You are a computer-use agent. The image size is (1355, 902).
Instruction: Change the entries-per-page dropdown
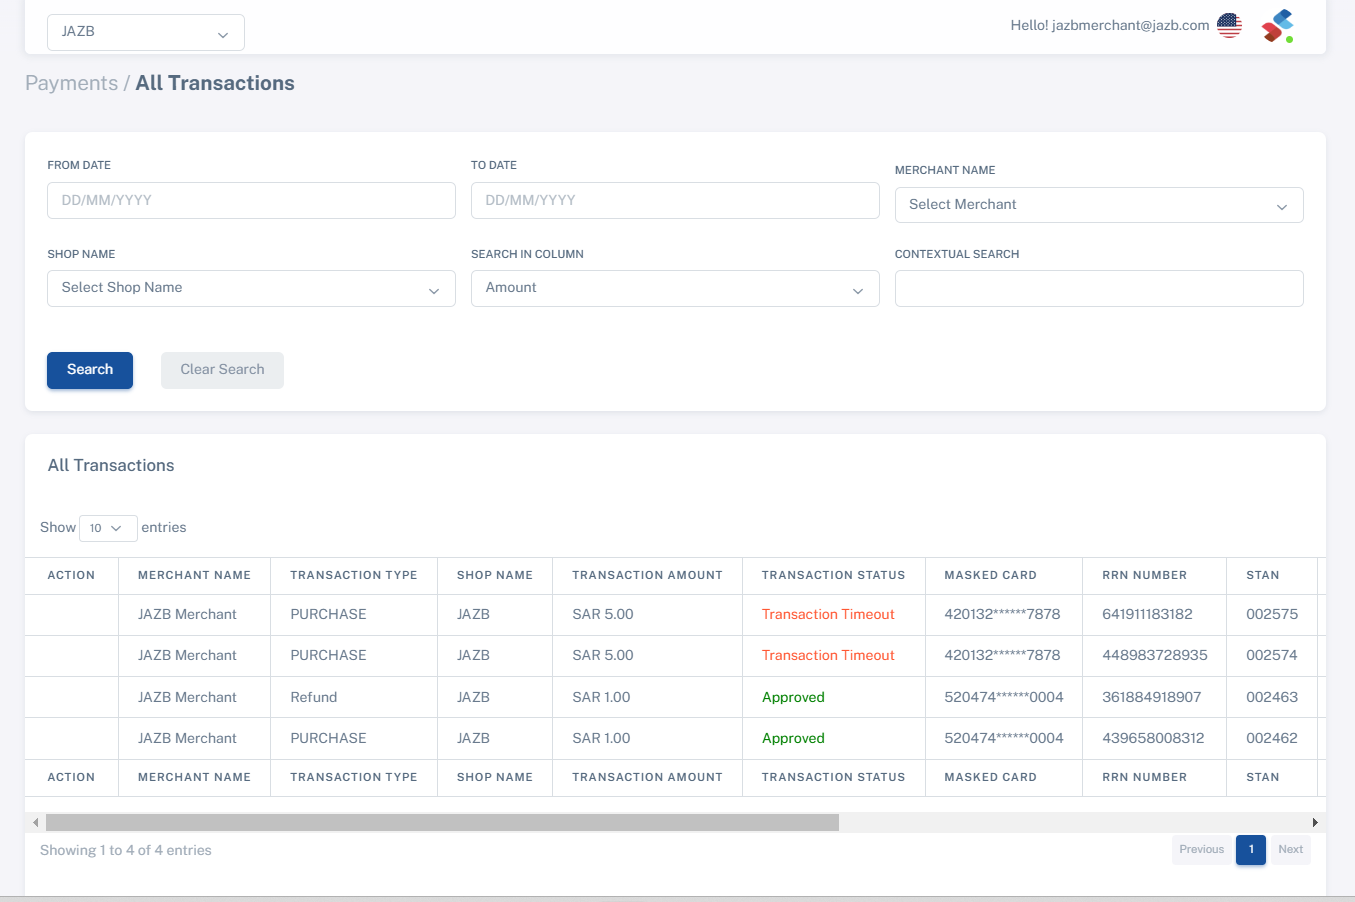(x=107, y=528)
